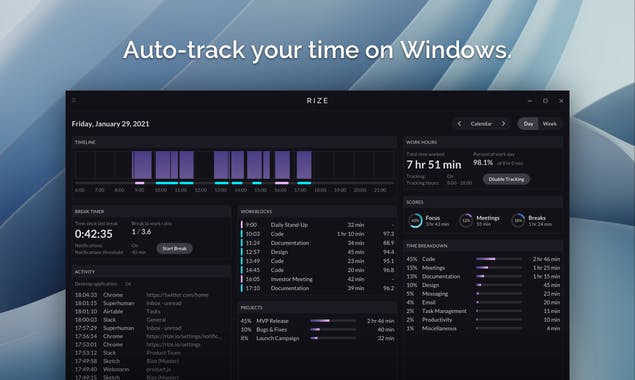Click Messaging row in Time Breakdown
The image size is (635, 380).
click(x=483, y=294)
